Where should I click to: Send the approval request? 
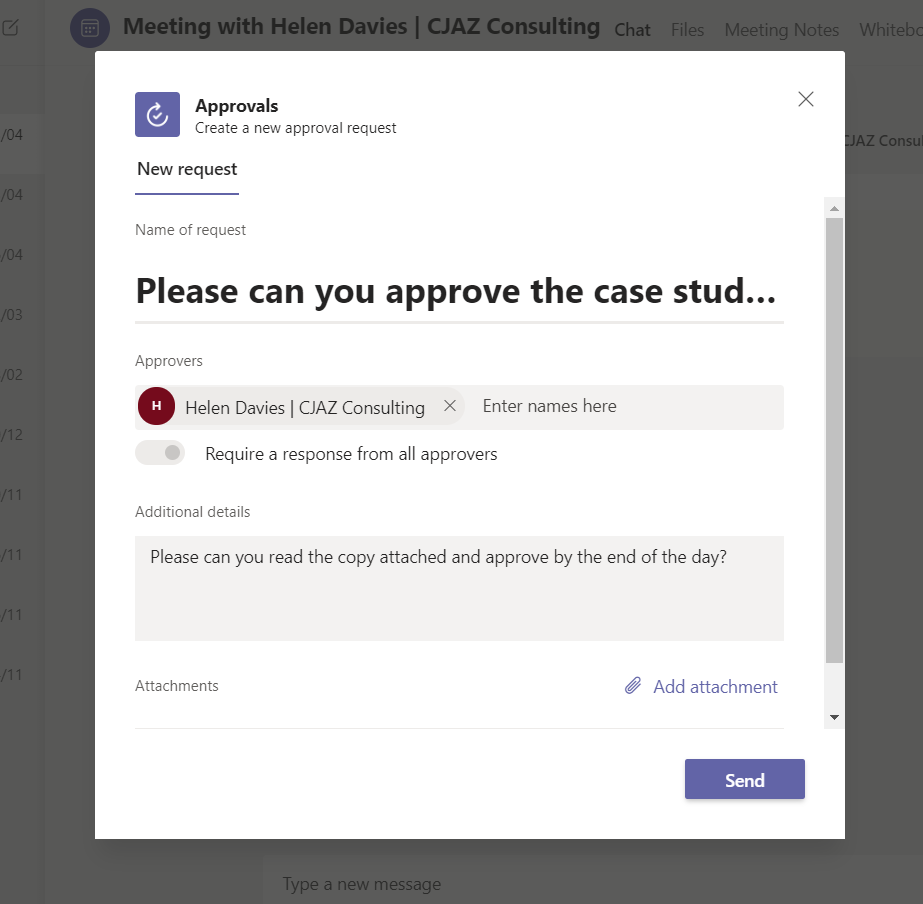pyautogui.click(x=744, y=779)
